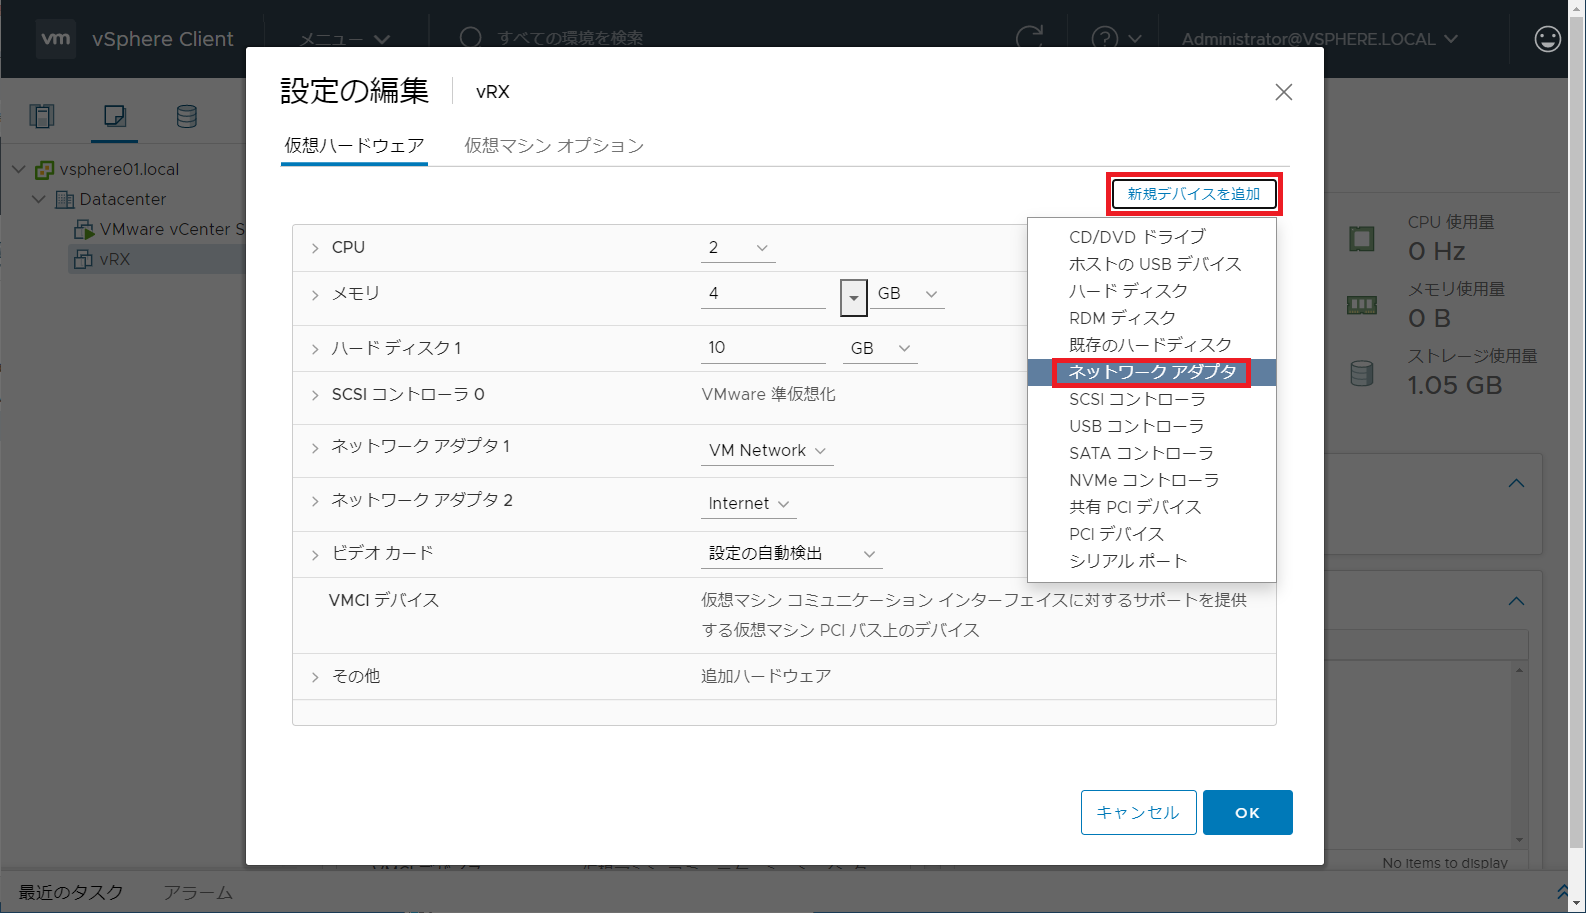Collapse the lower background panel chevron
This screenshot has height=913, width=1586.
pyautogui.click(x=1516, y=601)
